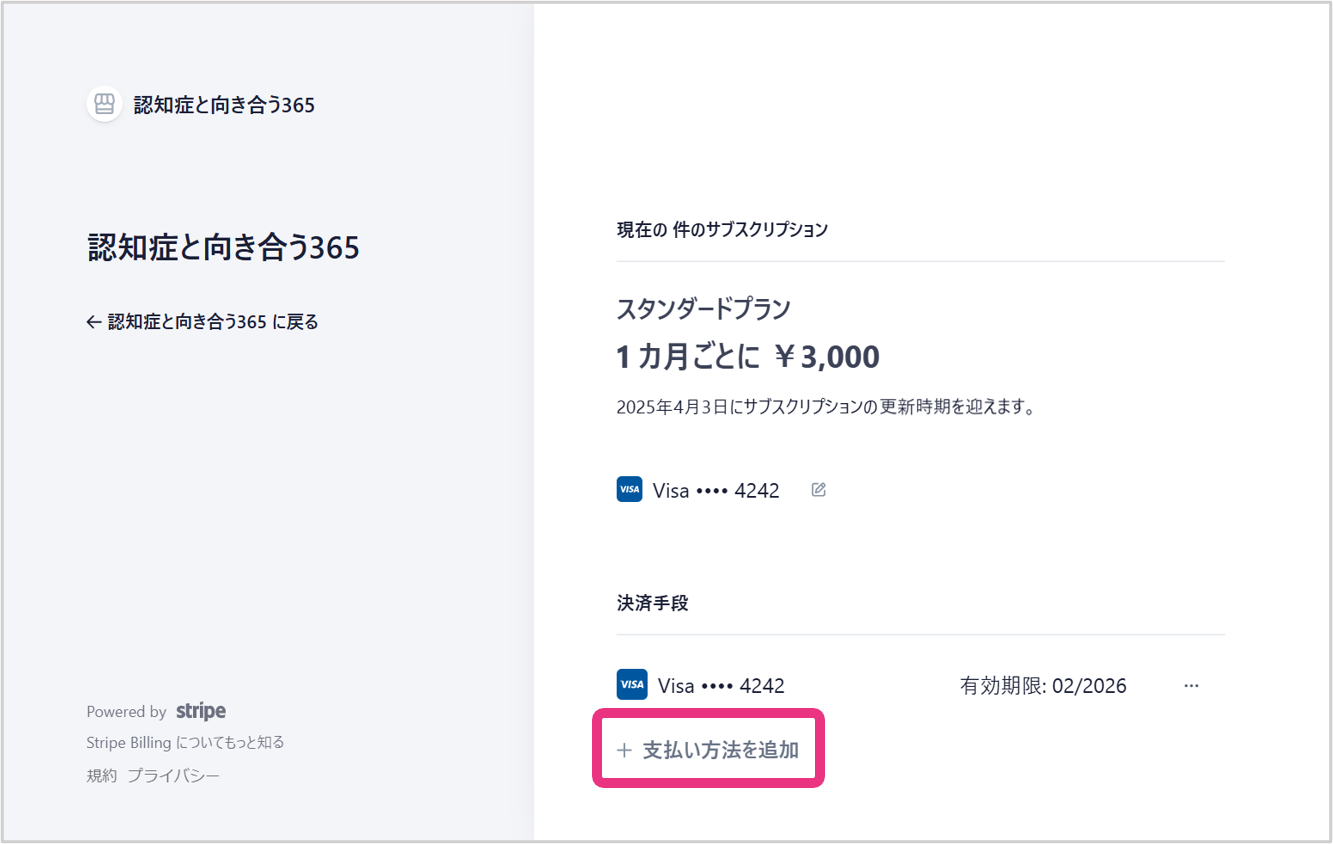Screen dimensions: 1333x844
Task: Click the Stripe logo next to Powered by
Action: [201, 711]
